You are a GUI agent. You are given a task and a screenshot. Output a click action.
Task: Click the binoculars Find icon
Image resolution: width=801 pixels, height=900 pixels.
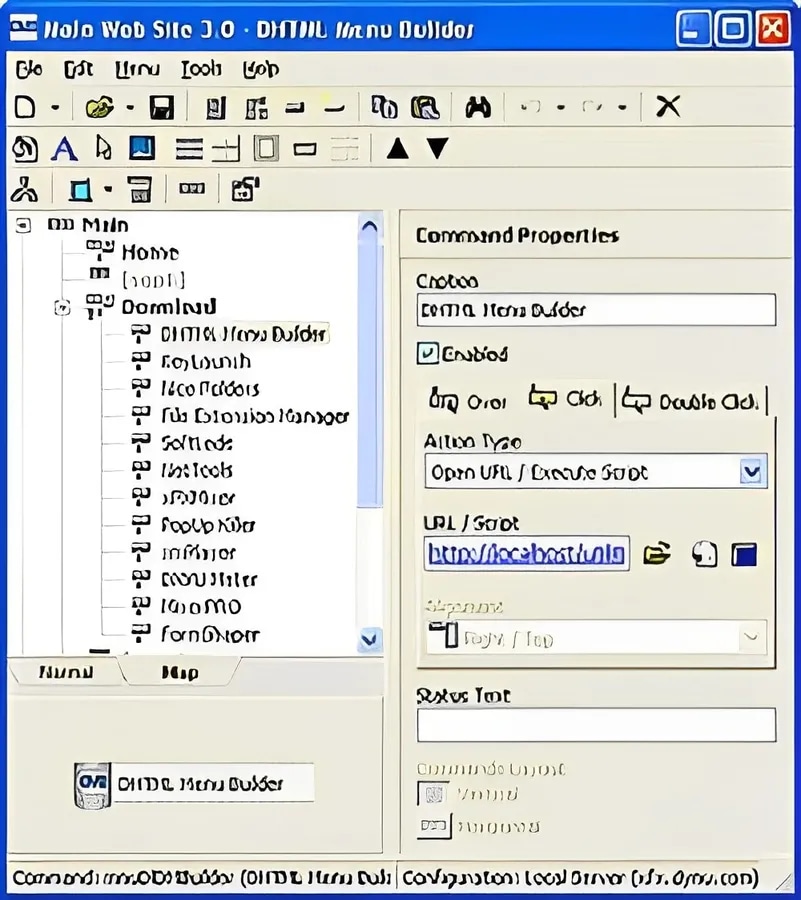tap(477, 107)
